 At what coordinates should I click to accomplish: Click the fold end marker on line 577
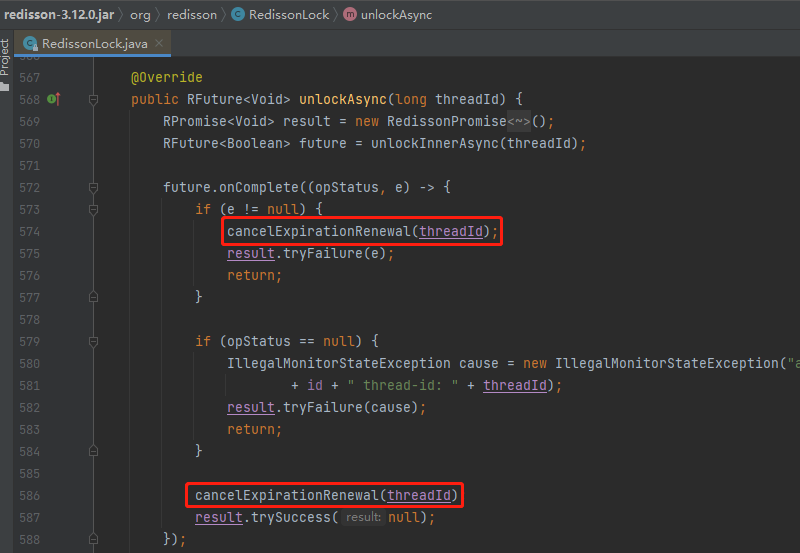pos(93,297)
